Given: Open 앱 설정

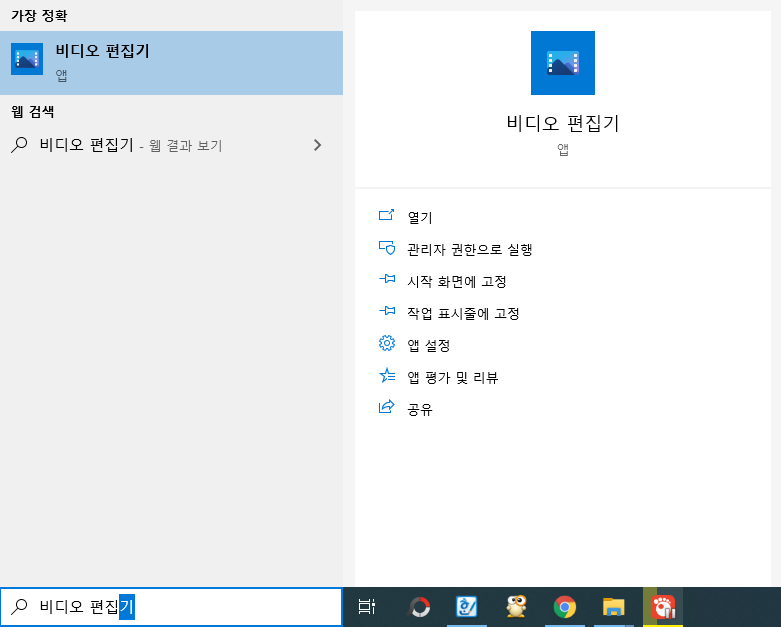Looking at the screenshot, I should click(429, 346).
